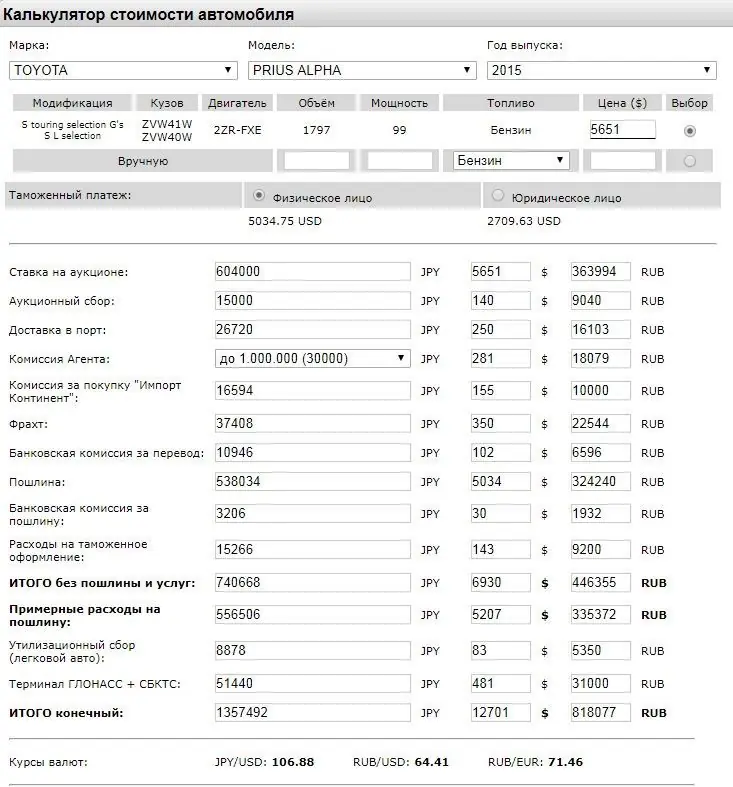Click the Аукционный сбор JPY field
733x787 pixels.
coord(312,301)
